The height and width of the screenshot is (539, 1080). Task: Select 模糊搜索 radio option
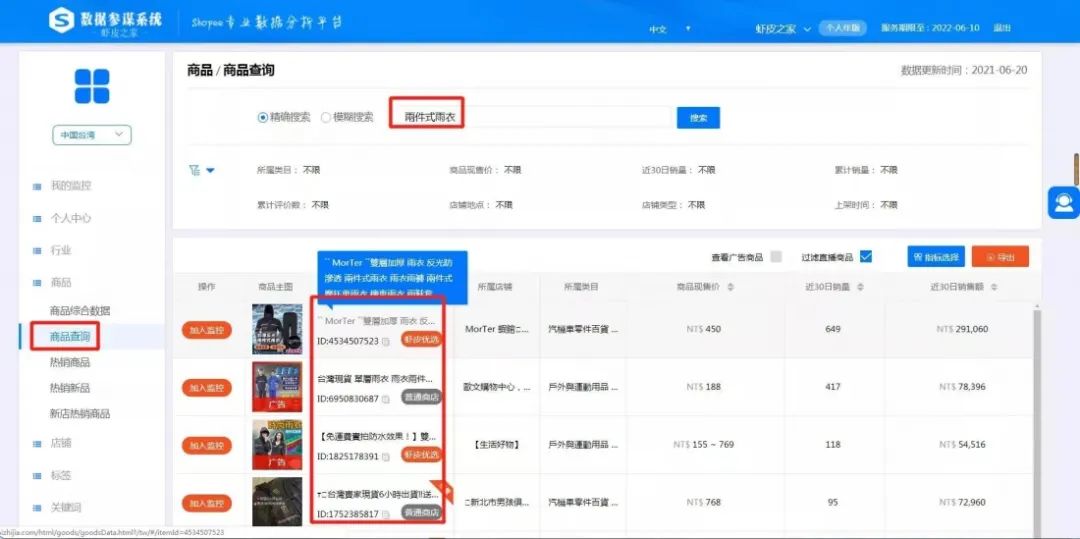[x=326, y=118]
